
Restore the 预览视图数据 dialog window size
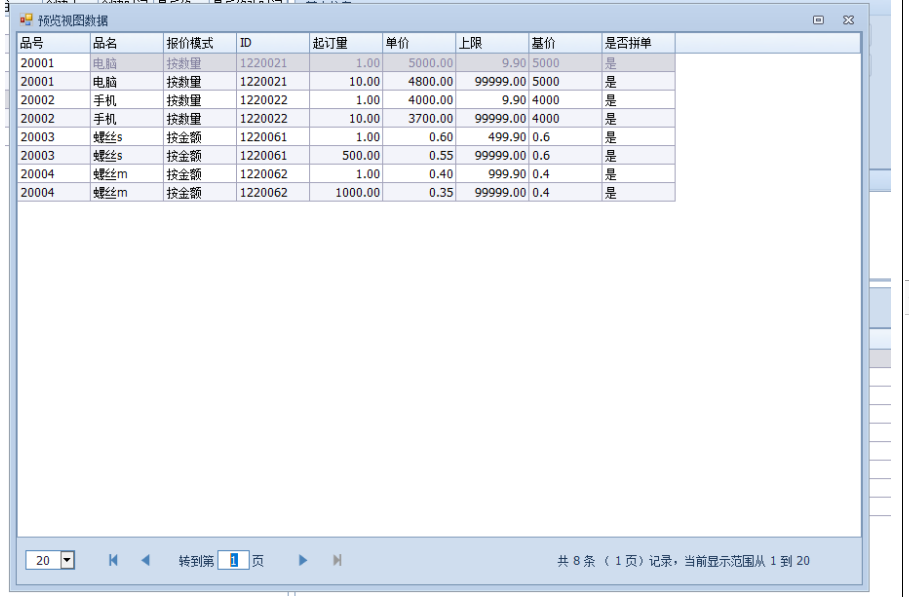pos(818,19)
